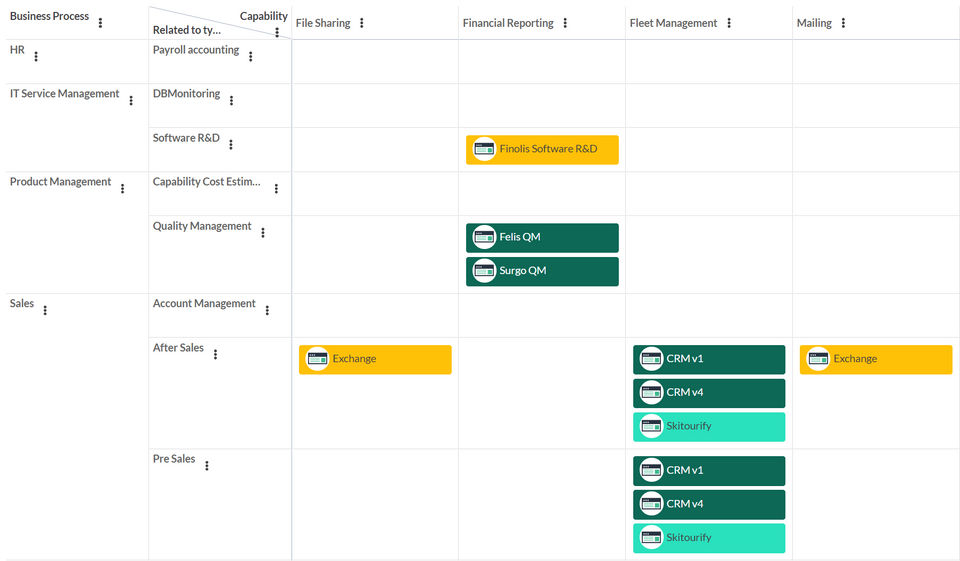Image resolution: width=960 pixels, height=561 pixels.
Task: Expand Financial Reporting column options menu
Action: pyautogui.click(x=565, y=23)
